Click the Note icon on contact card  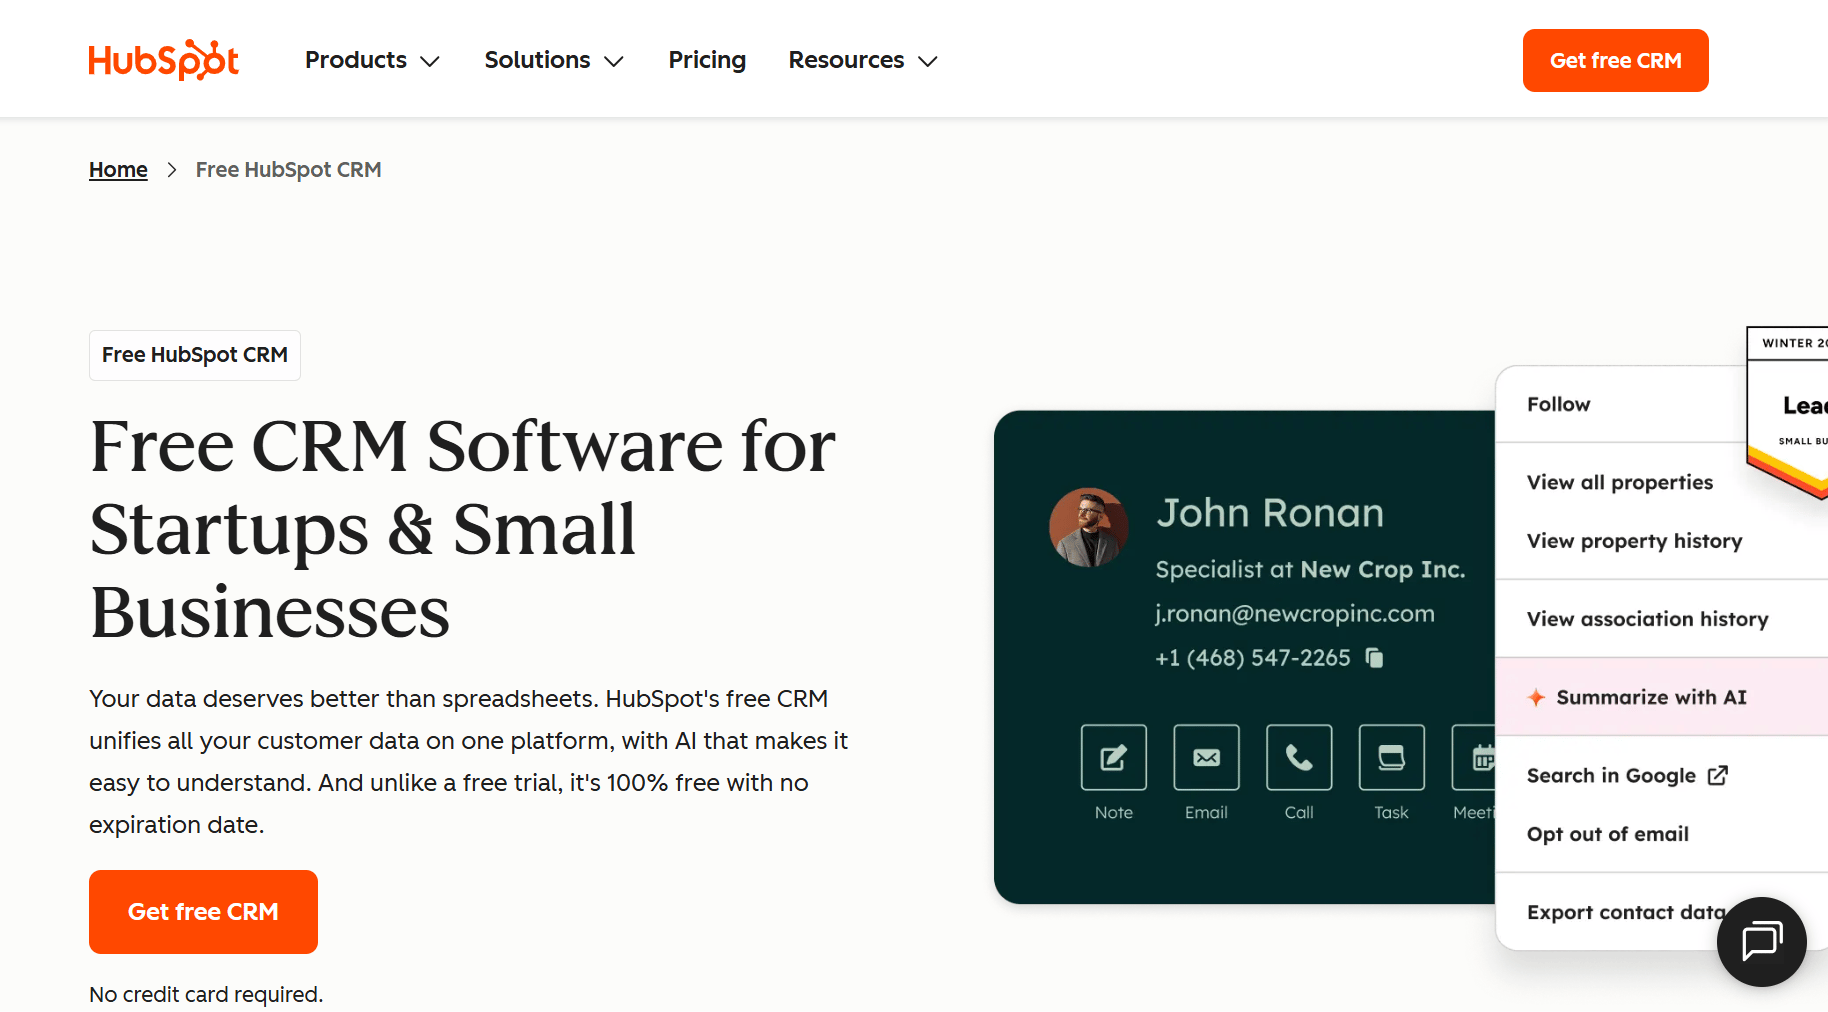1113,757
